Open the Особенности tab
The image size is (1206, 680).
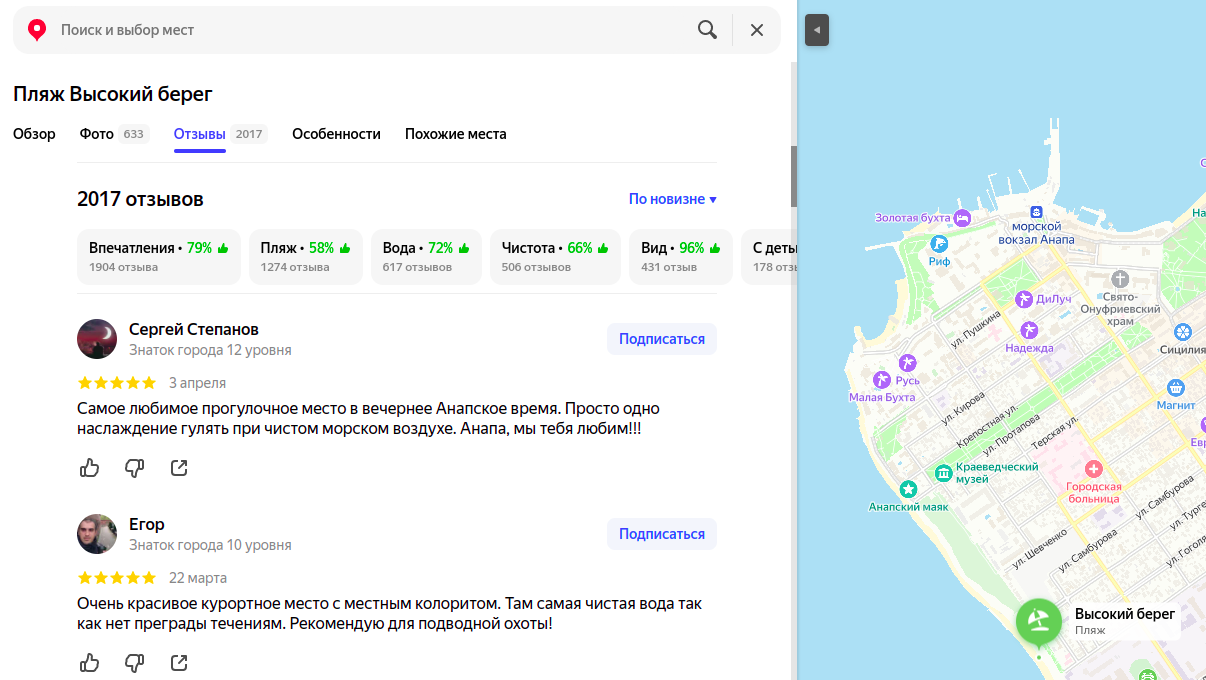click(x=336, y=134)
